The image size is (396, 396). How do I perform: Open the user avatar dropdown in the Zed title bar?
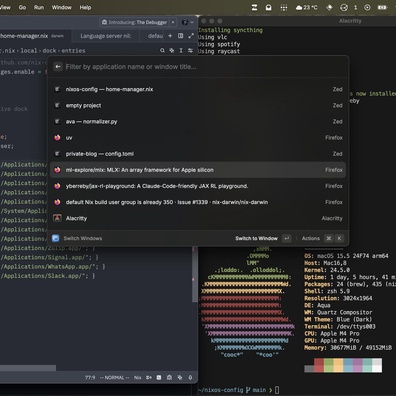tap(187, 22)
